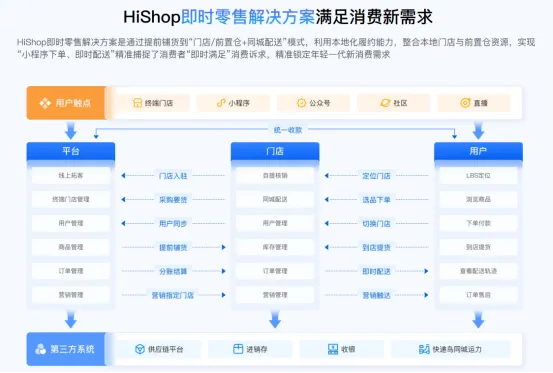Screen dimensions: 553x373
Task: Click LBS定位 in the 用户 column
Action: click(478, 175)
